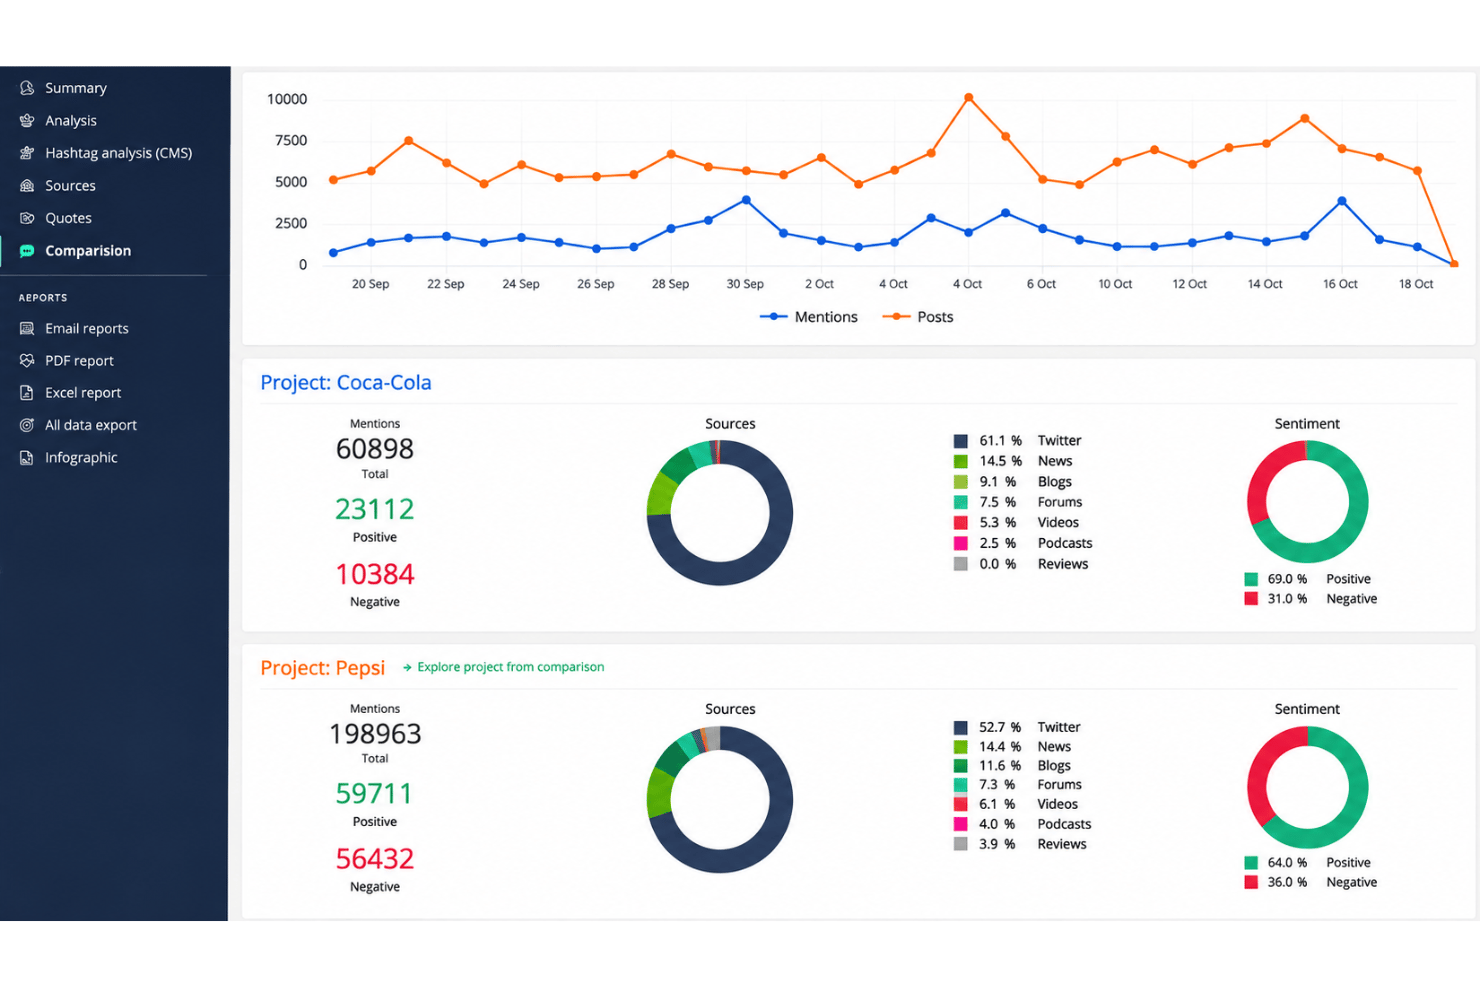The image size is (1480, 987).
Task: Click the 20 Sep x-axis label
Action: pos(370,284)
